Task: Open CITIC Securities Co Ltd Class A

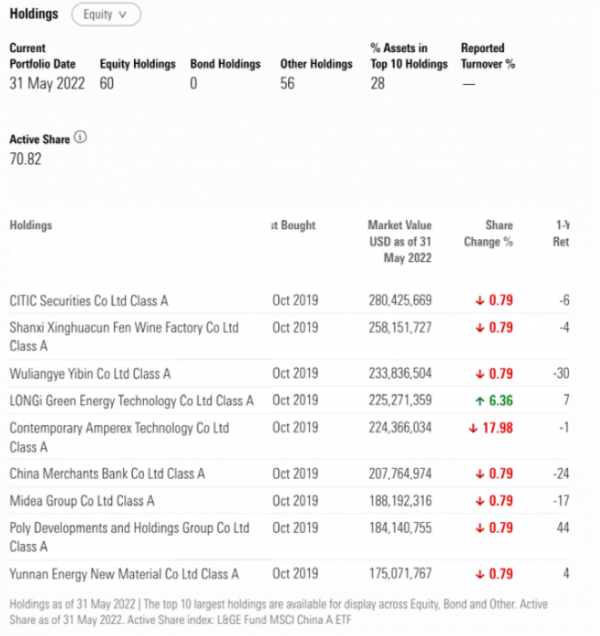Action: click(x=89, y=301)
